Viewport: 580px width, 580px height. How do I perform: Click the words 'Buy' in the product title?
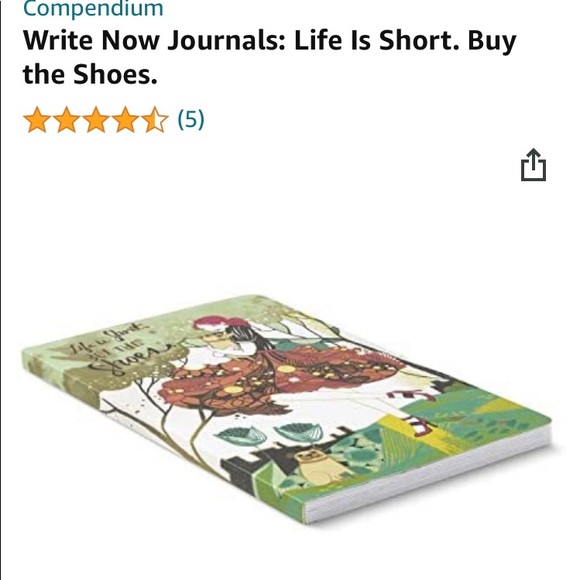tap(492, 40)
